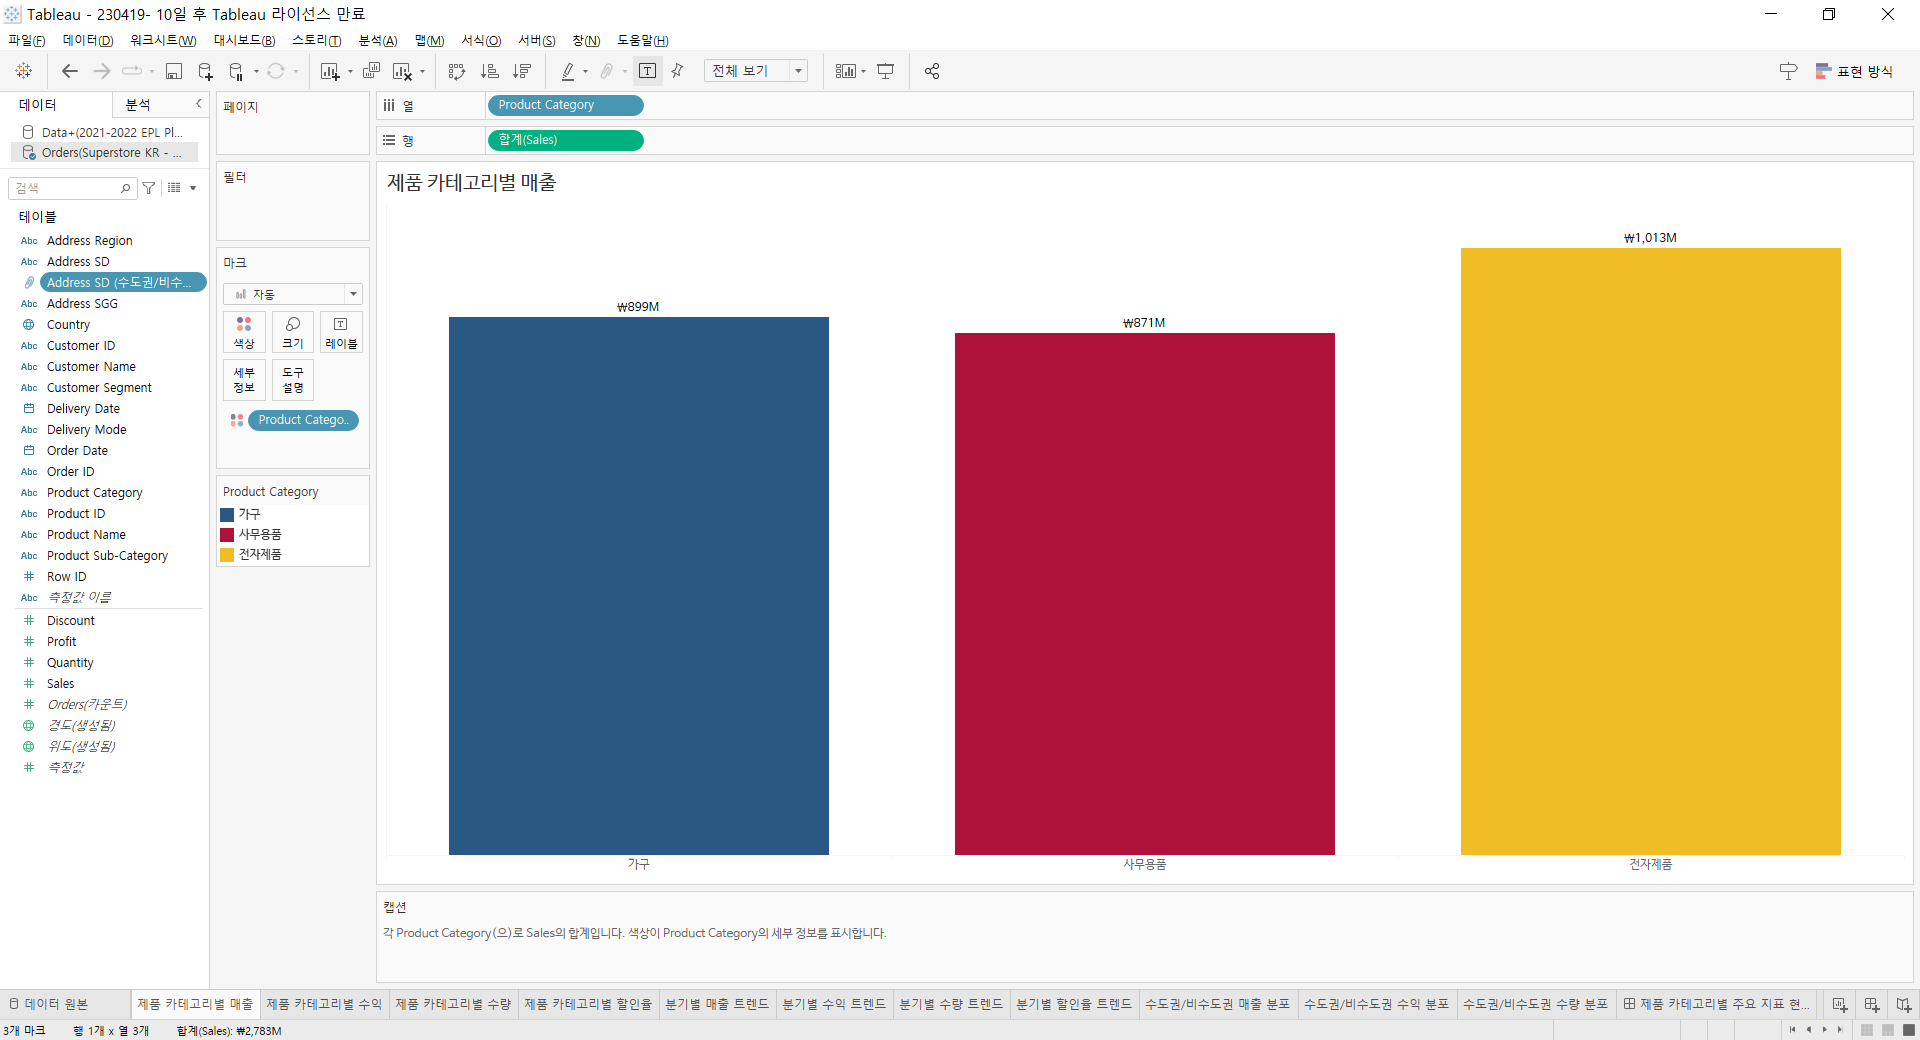1920x1040 pixels.
Task: Click the swap rows and columns icon
Action: (x=457, y=71)
